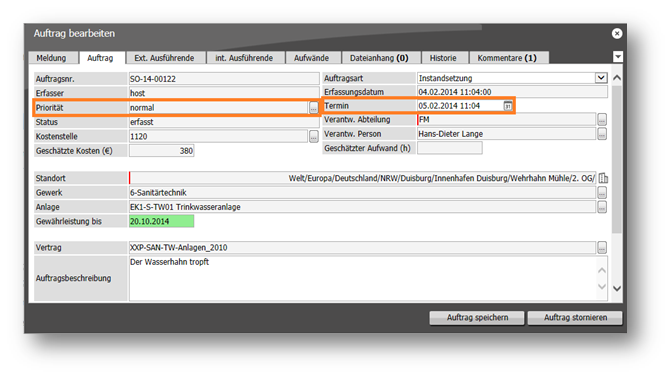The image size is (670, 377).
Task: Click the green Gewährleistung bis date field
Action: click(162, 221)
